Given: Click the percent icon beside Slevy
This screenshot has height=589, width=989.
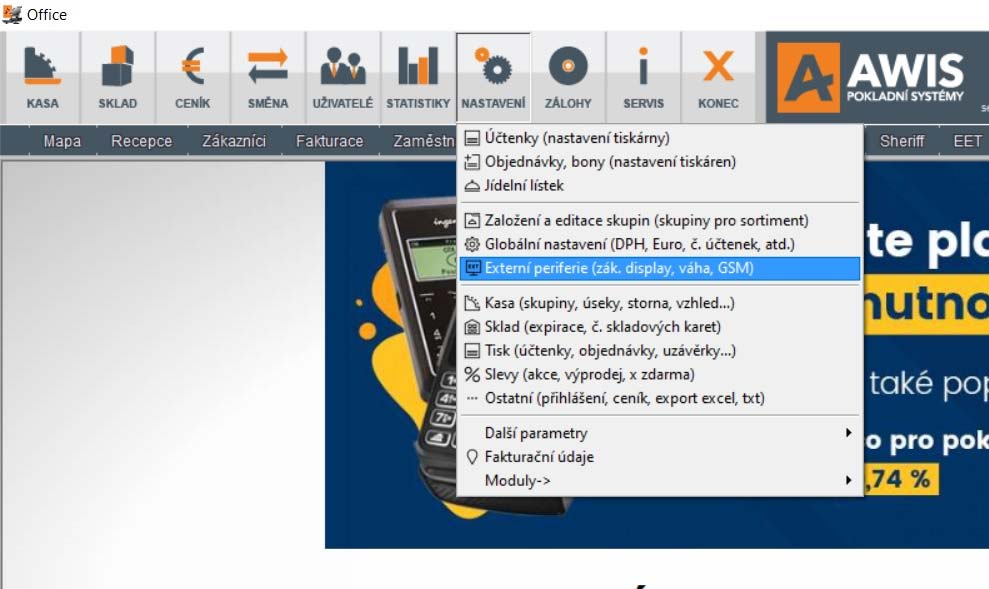Looking at the screenshot, I should click(472, 375).
